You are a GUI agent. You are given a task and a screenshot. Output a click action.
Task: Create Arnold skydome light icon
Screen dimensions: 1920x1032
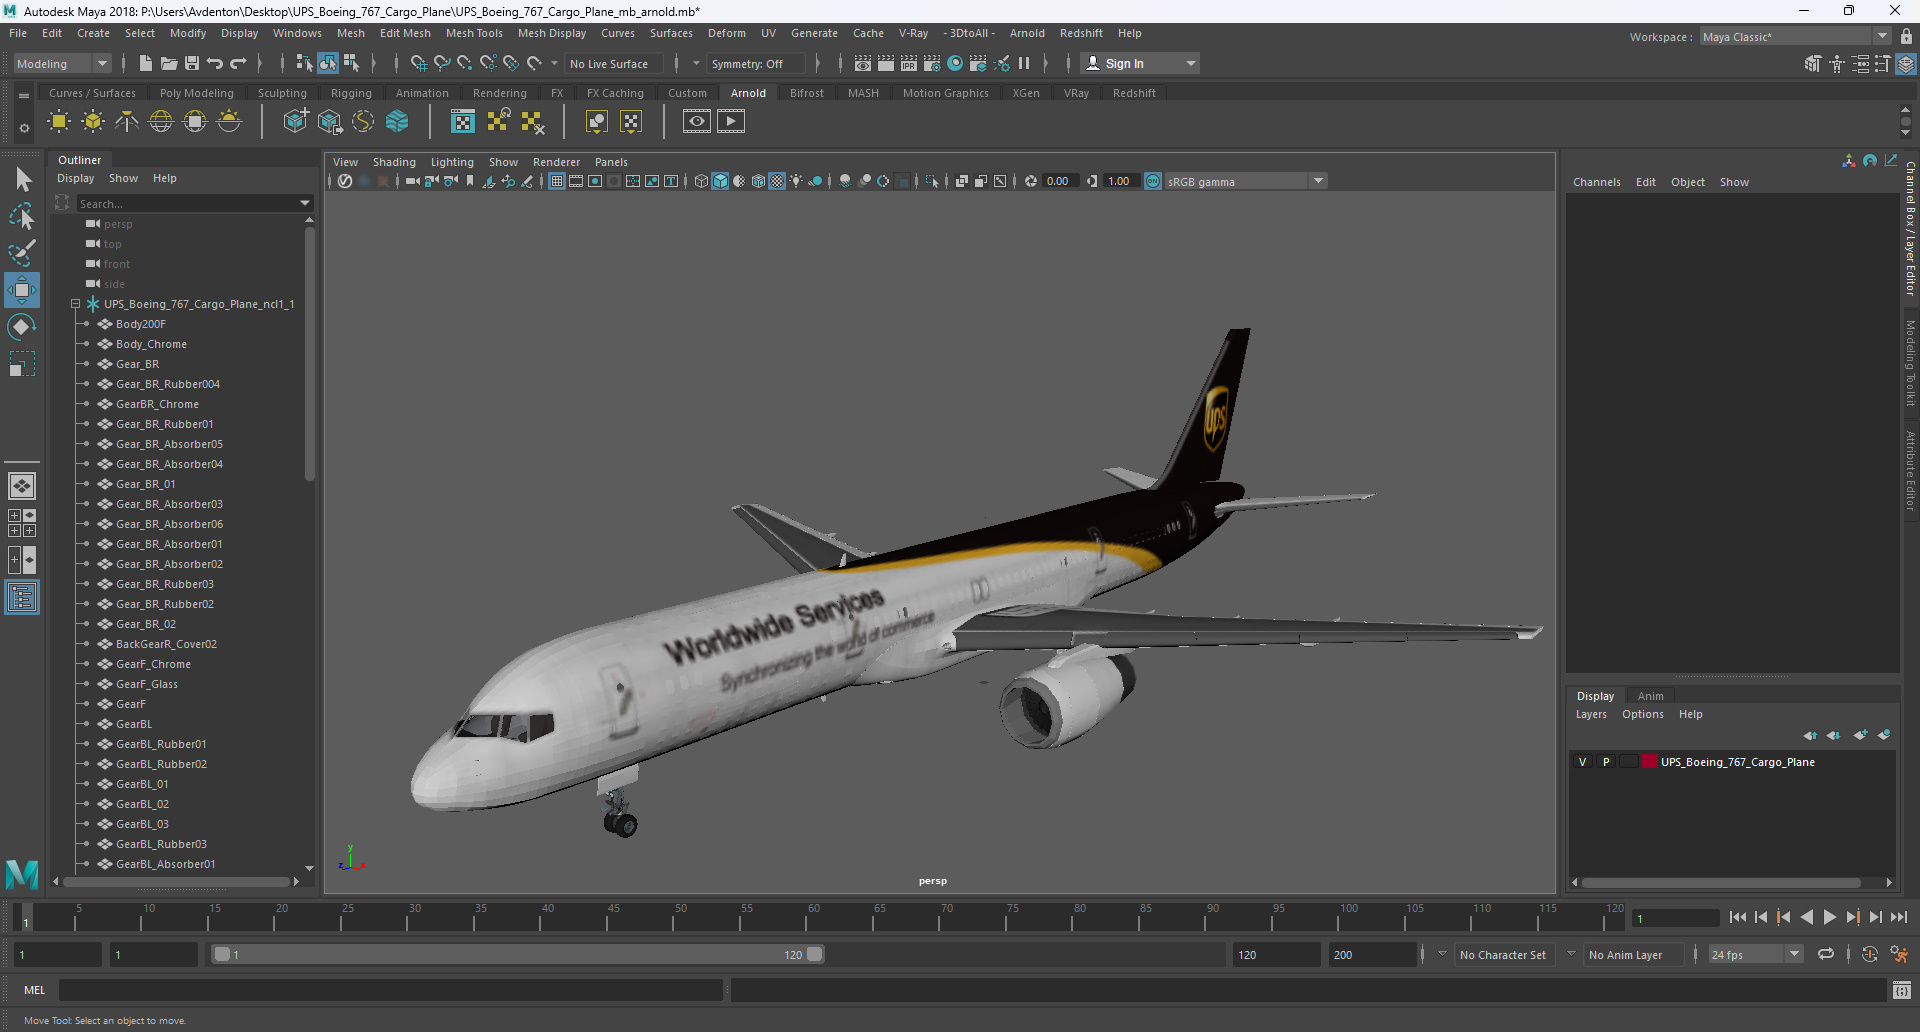tap(161, 122)
